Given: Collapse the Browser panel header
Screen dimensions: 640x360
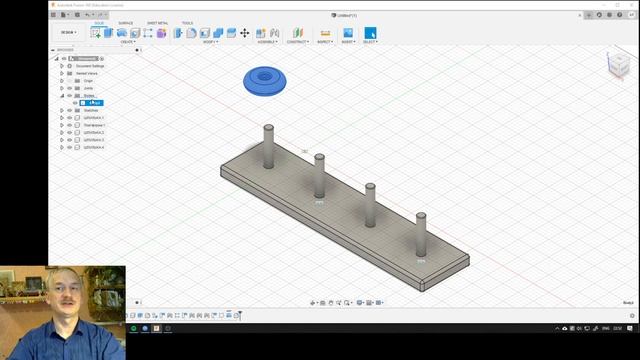Looking at the screenshot, I should [x=53, y=50].
